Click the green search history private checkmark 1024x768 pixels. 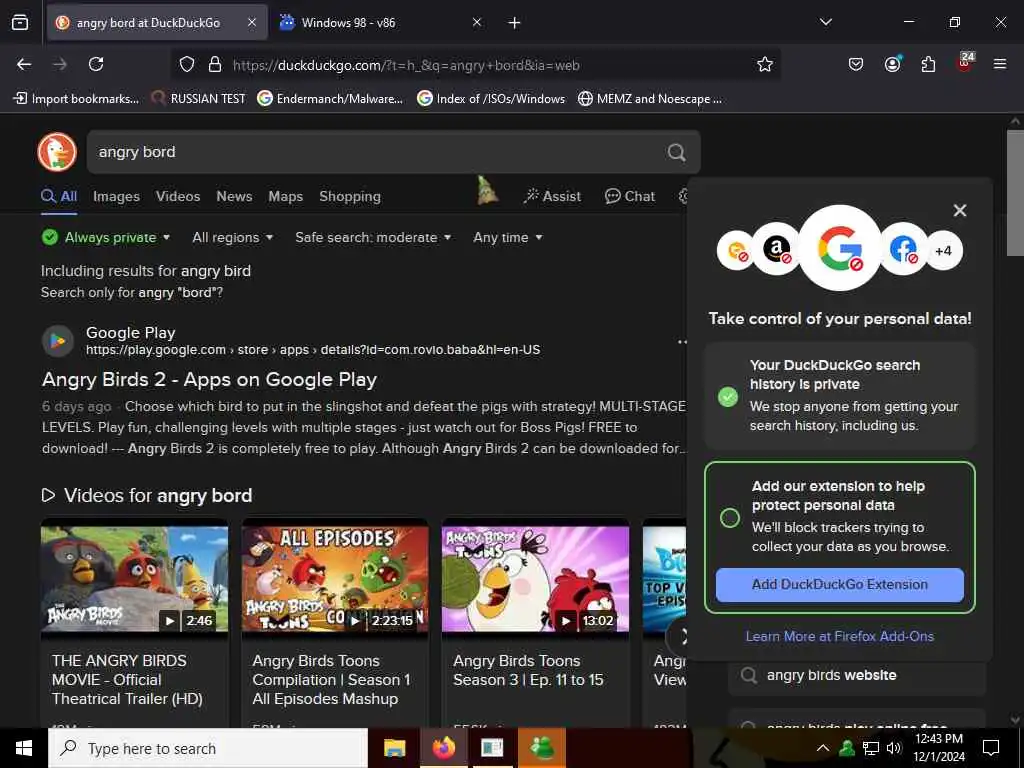click(x=728, y=396)
